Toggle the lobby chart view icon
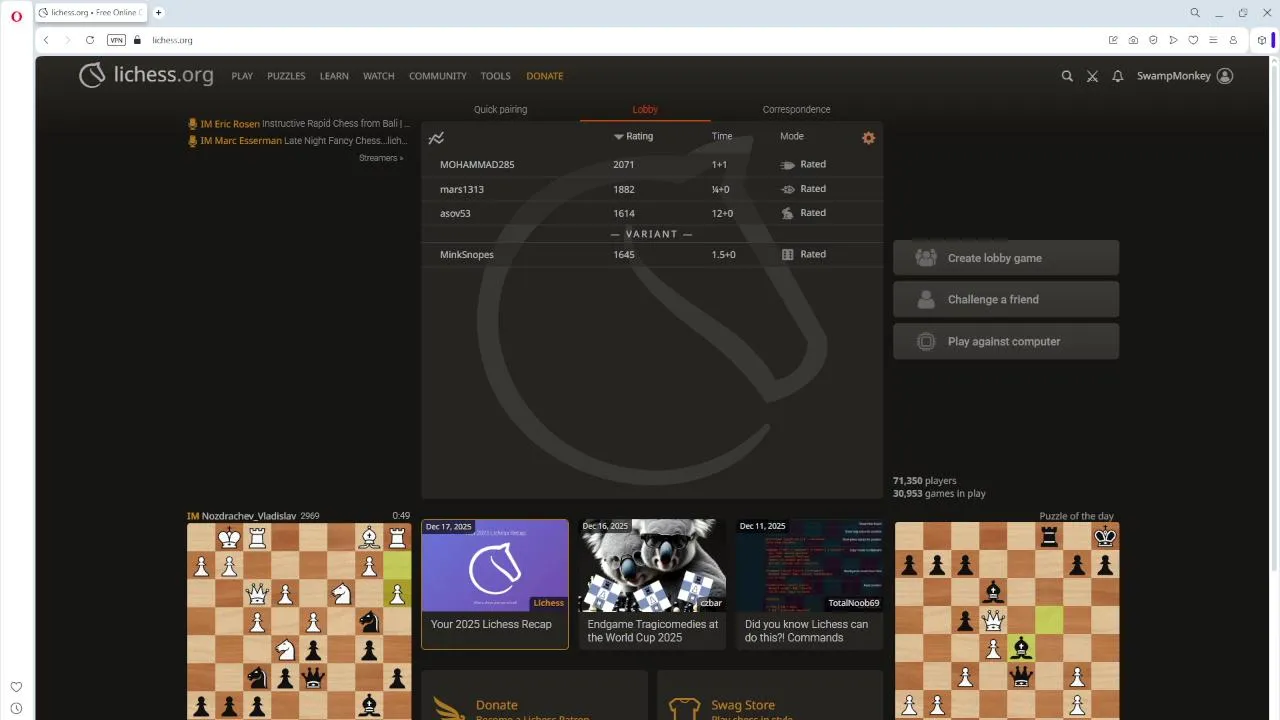This screenshot has height=720, width=1280. (x=436, y=138)
